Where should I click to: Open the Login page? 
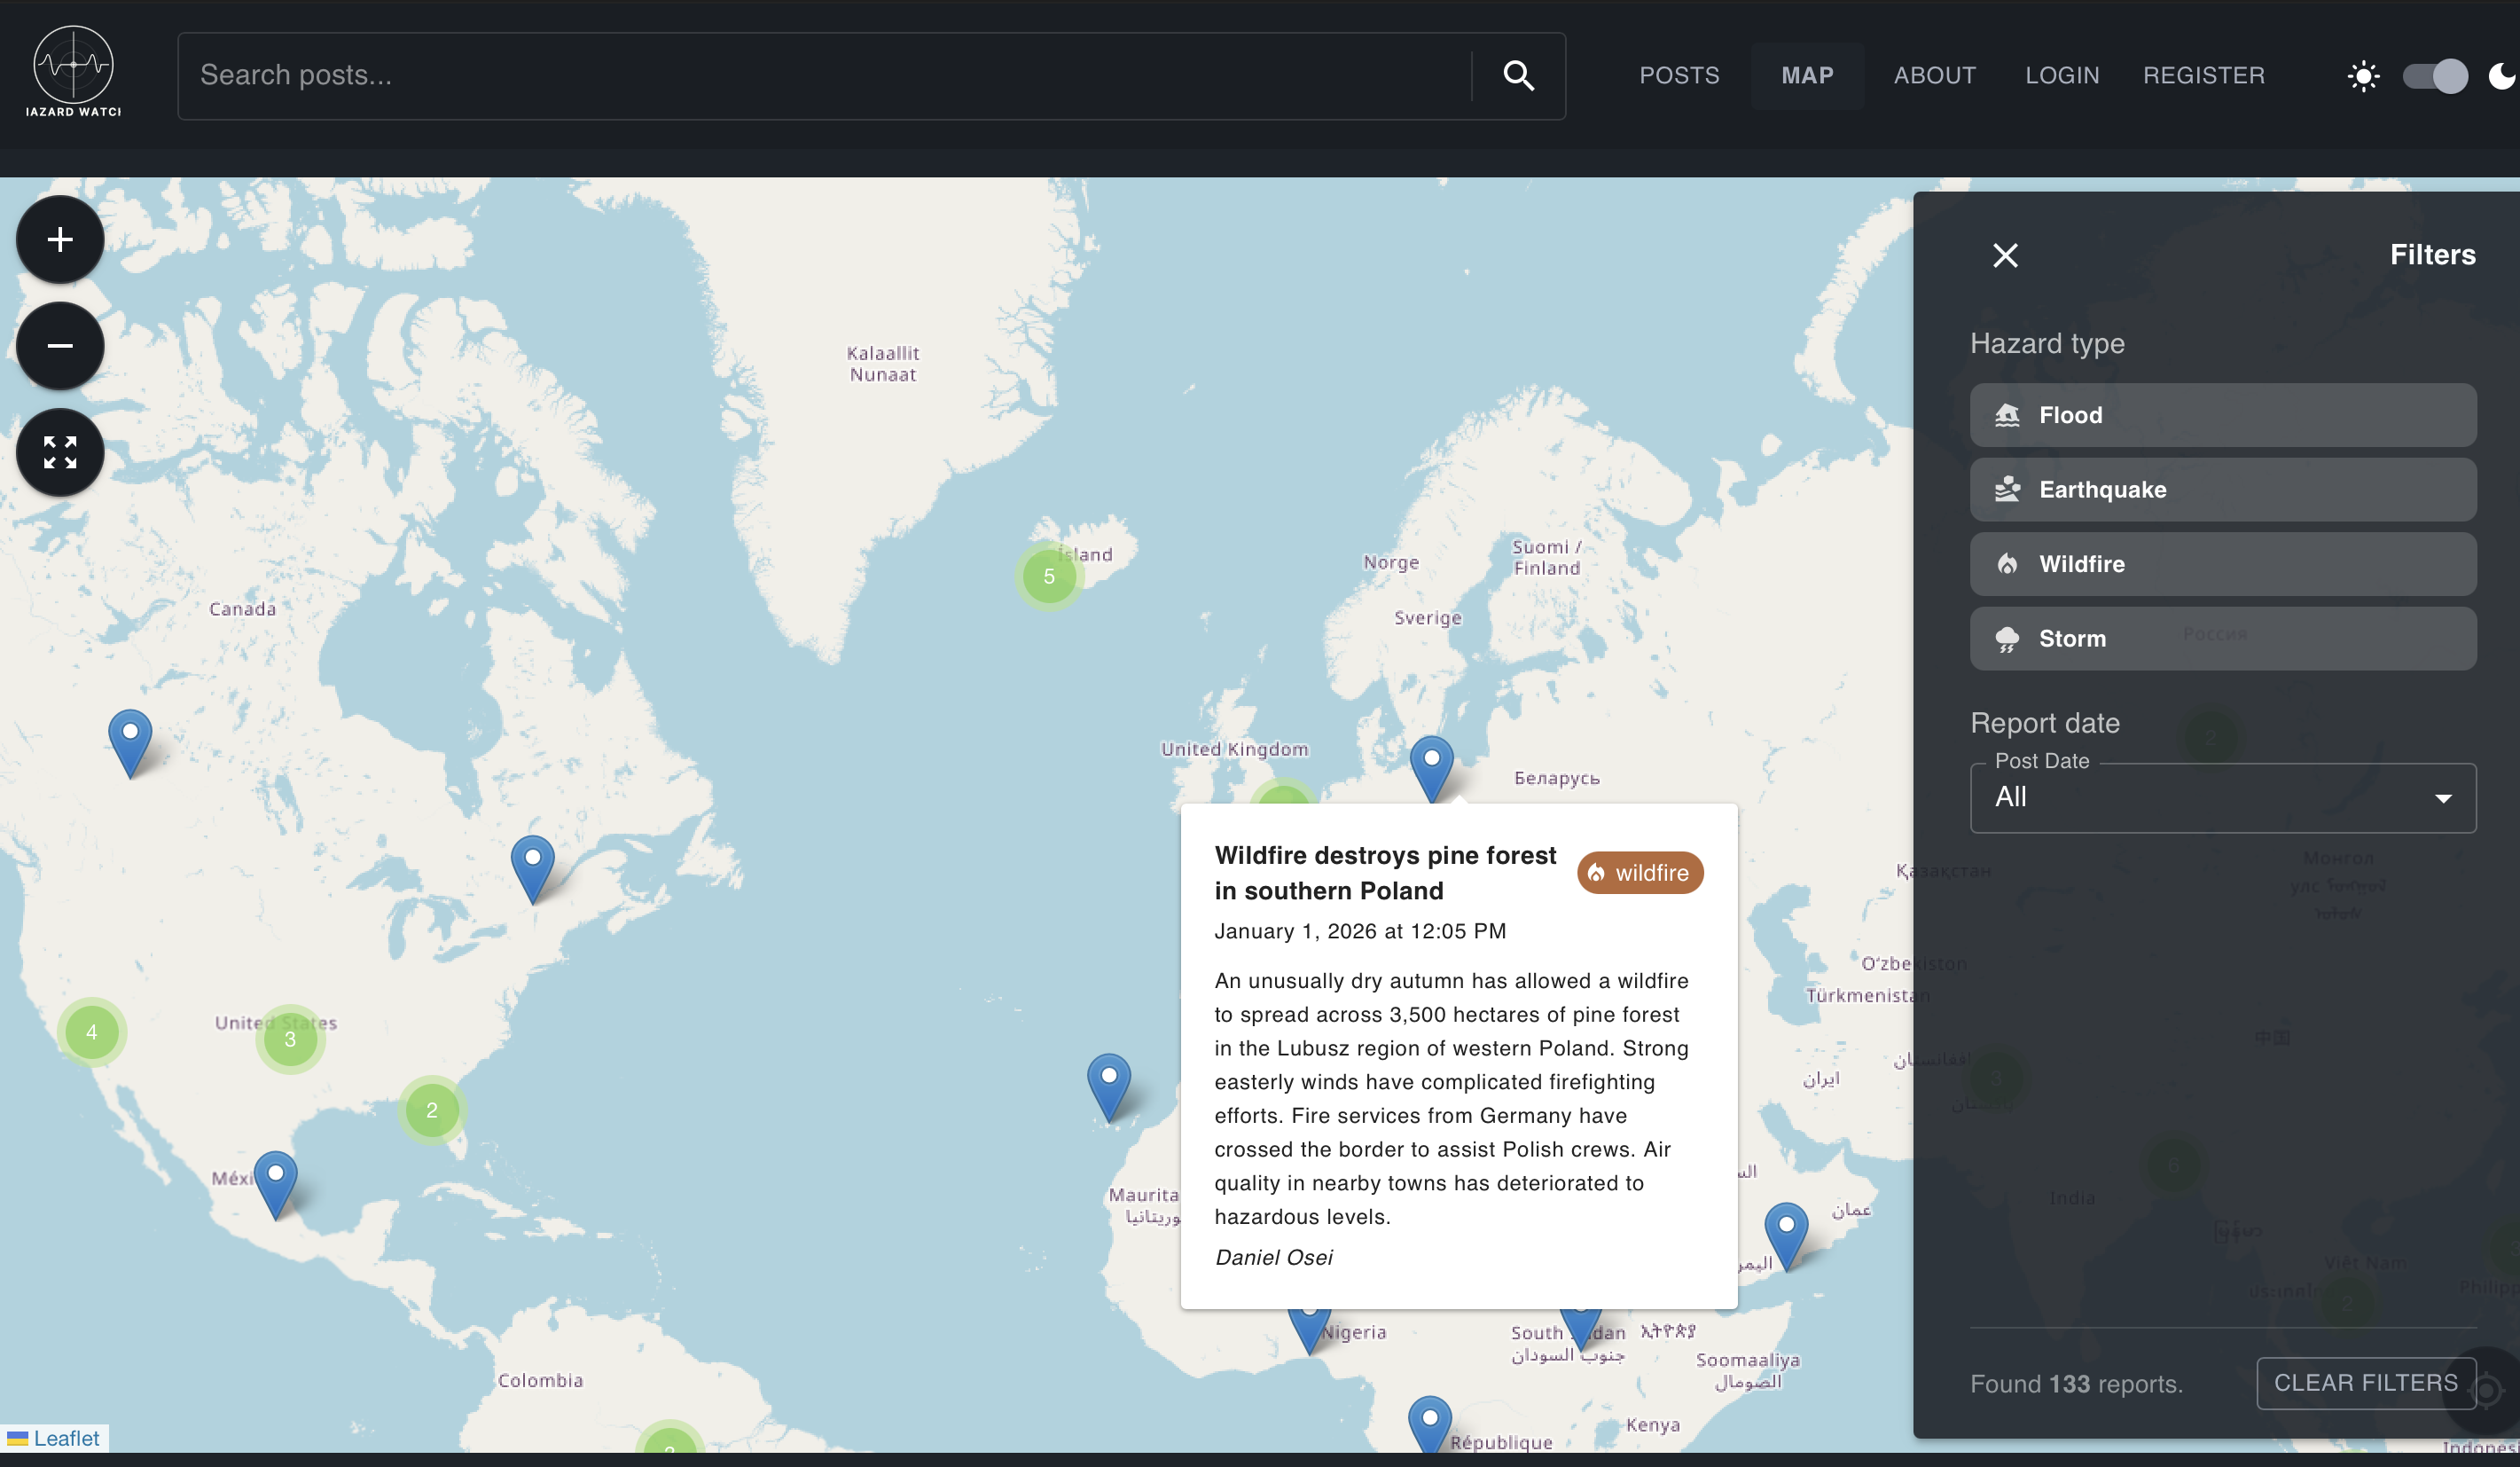tap(2061, 76)
